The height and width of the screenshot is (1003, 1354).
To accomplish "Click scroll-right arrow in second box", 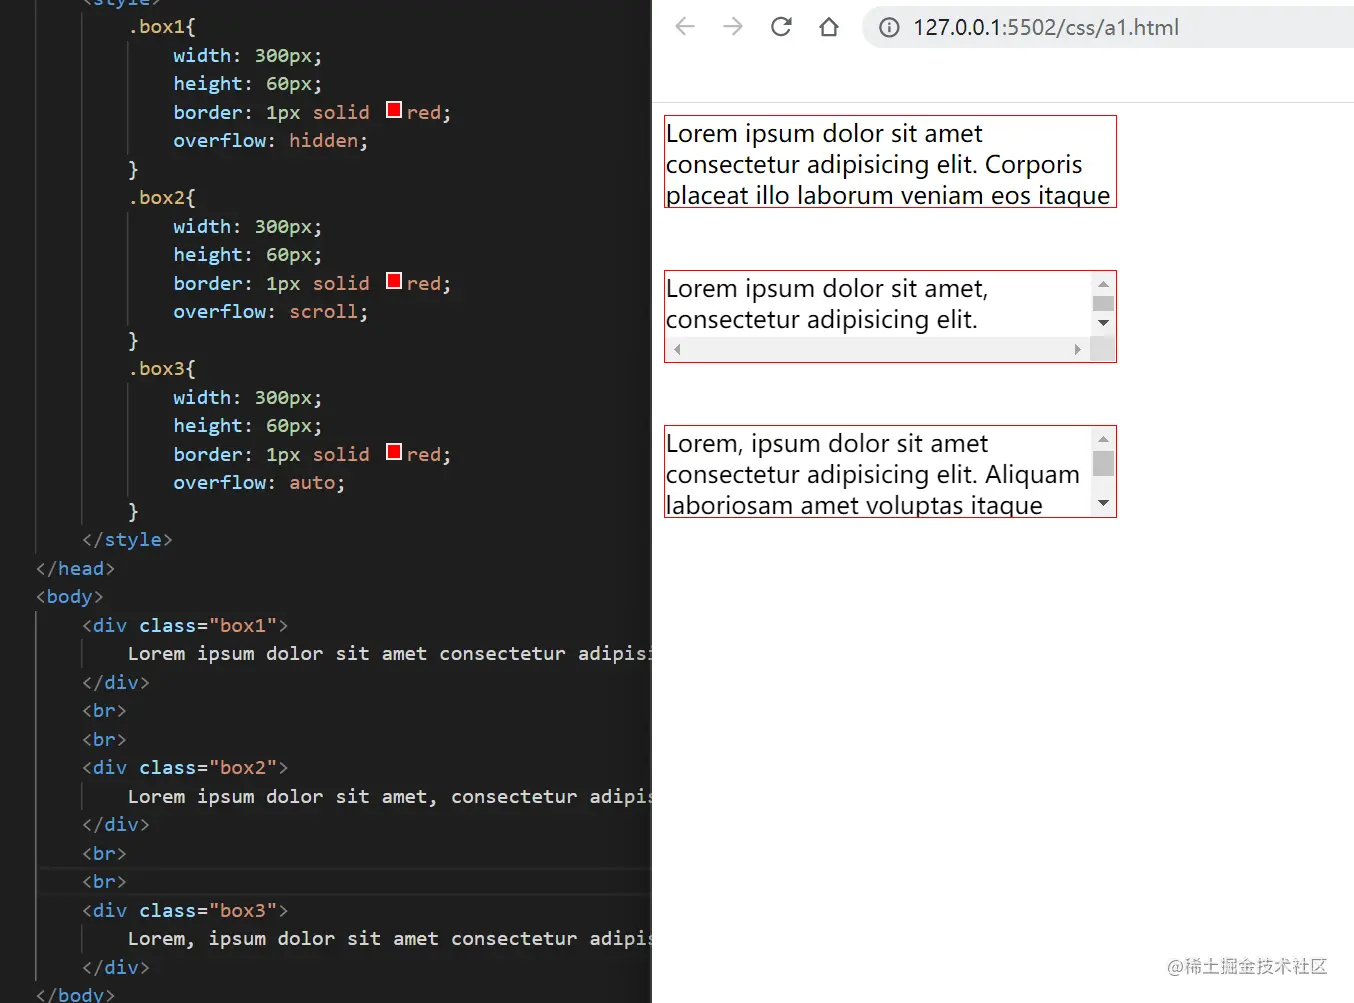I will click(1077, 349).
